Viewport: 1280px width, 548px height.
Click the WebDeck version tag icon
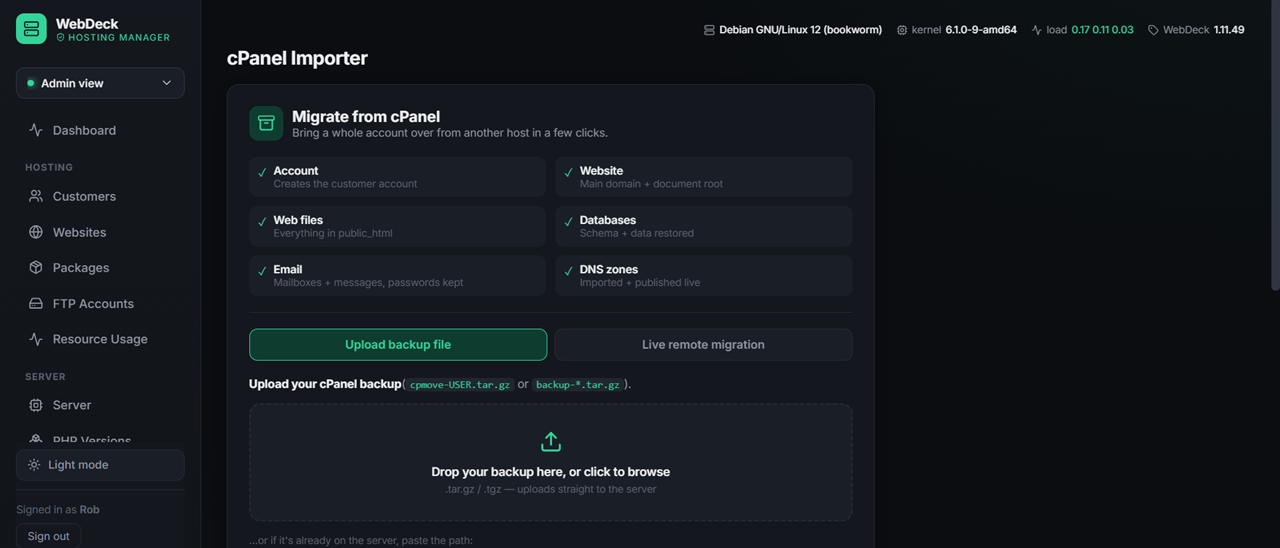pyautogui.click(x=1153, y=30)
